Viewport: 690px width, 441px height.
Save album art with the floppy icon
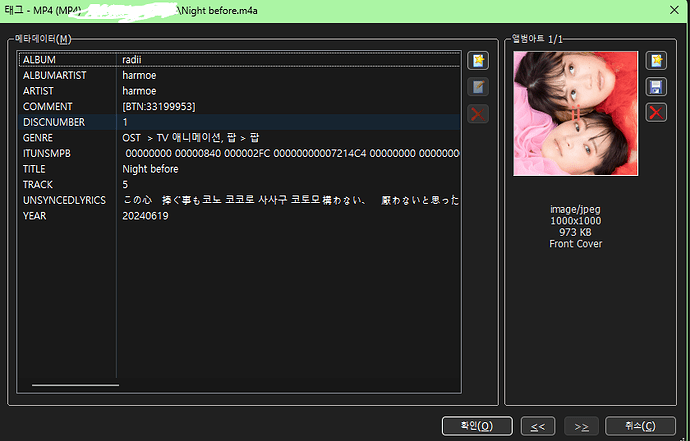coord(656,87)
